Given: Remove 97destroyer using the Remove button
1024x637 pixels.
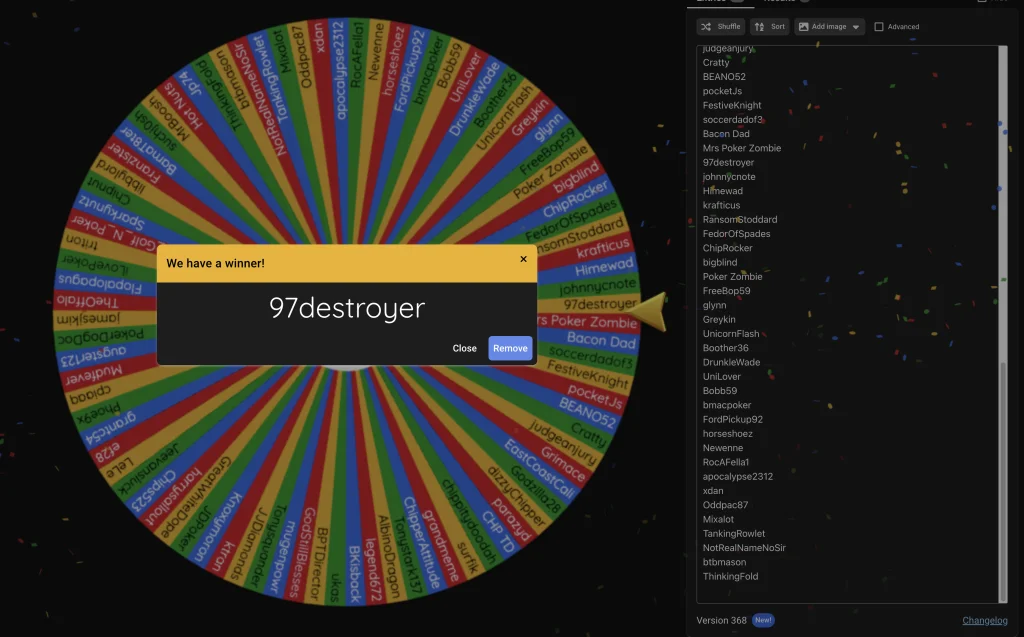Looking at the screenshot, I should pyautogui.click(x=510, y=348).
